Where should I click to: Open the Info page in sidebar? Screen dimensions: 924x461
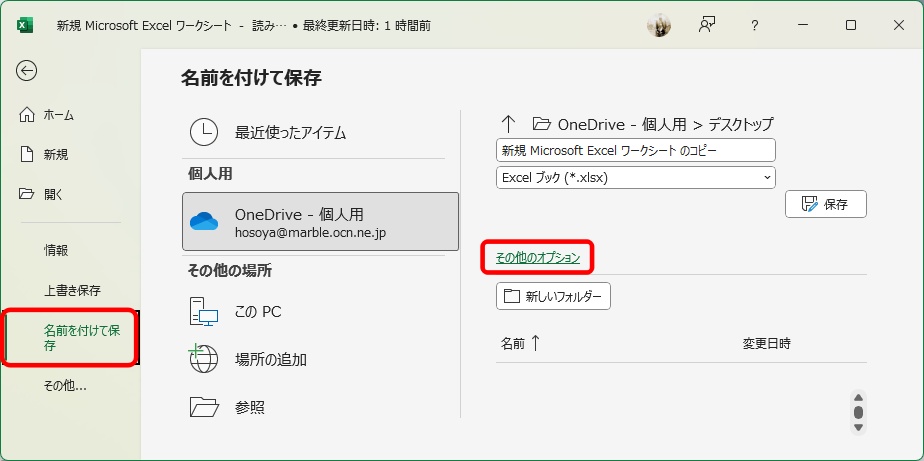pos(56,250)
